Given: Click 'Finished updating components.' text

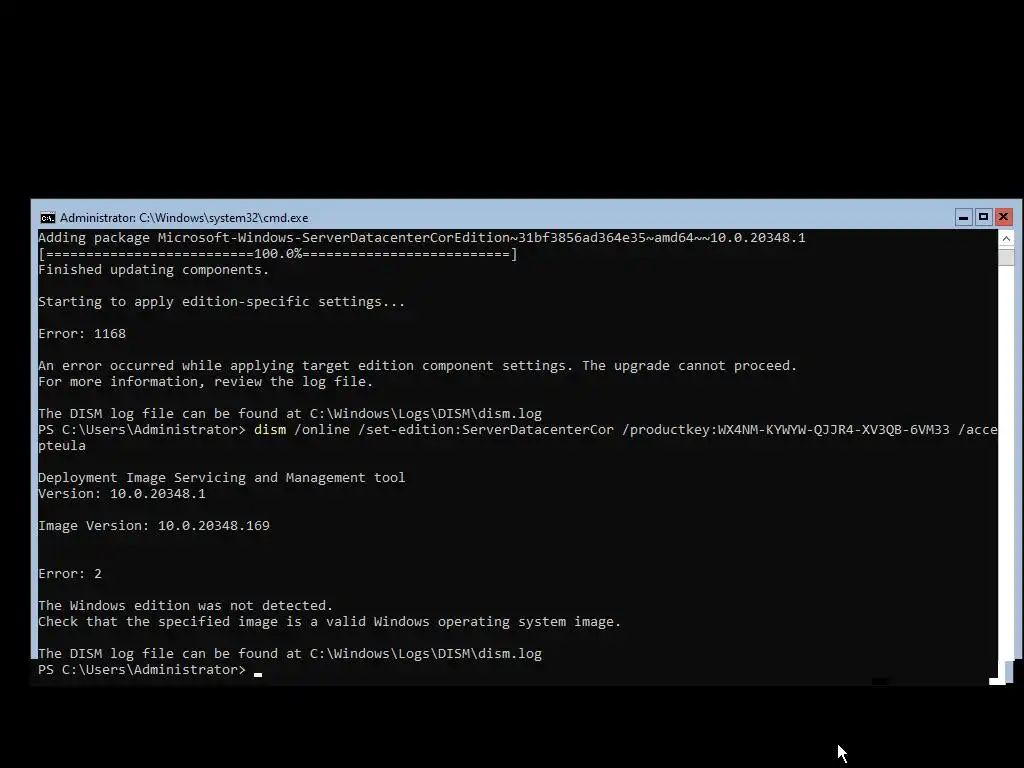Looking at the screenshot, I should tap(153, 270).
